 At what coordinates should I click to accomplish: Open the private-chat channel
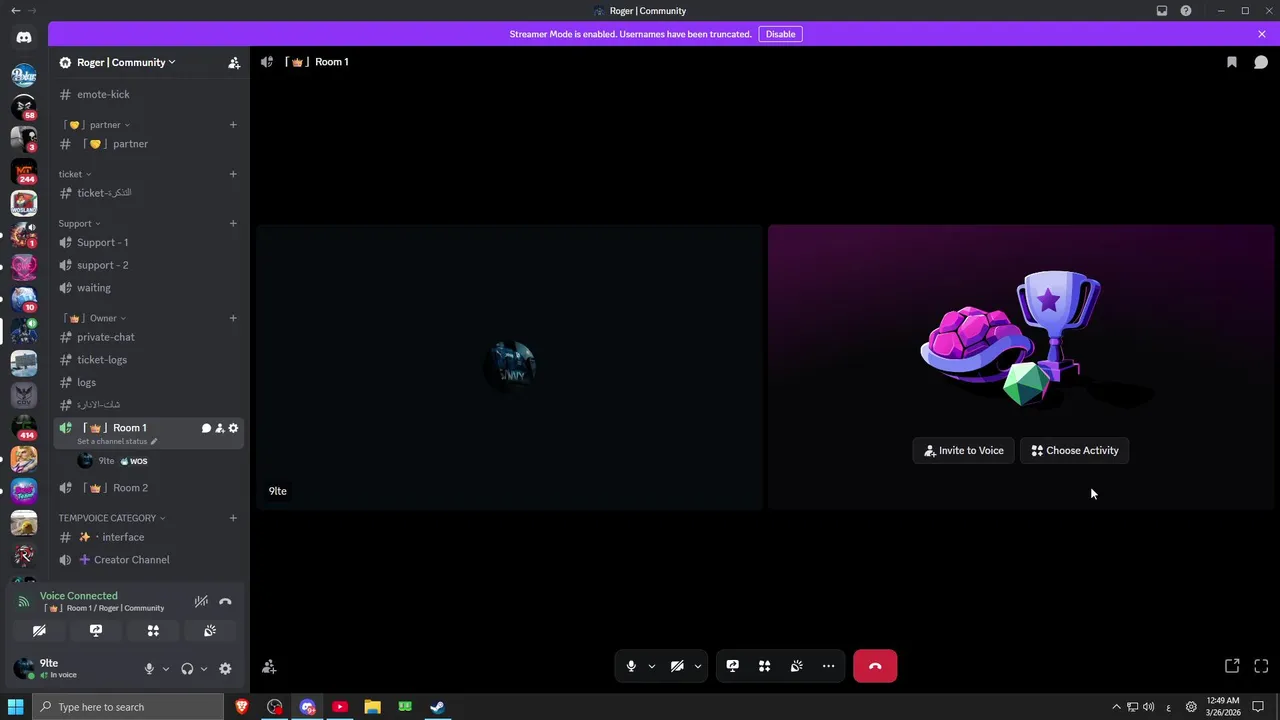[148, 337]
